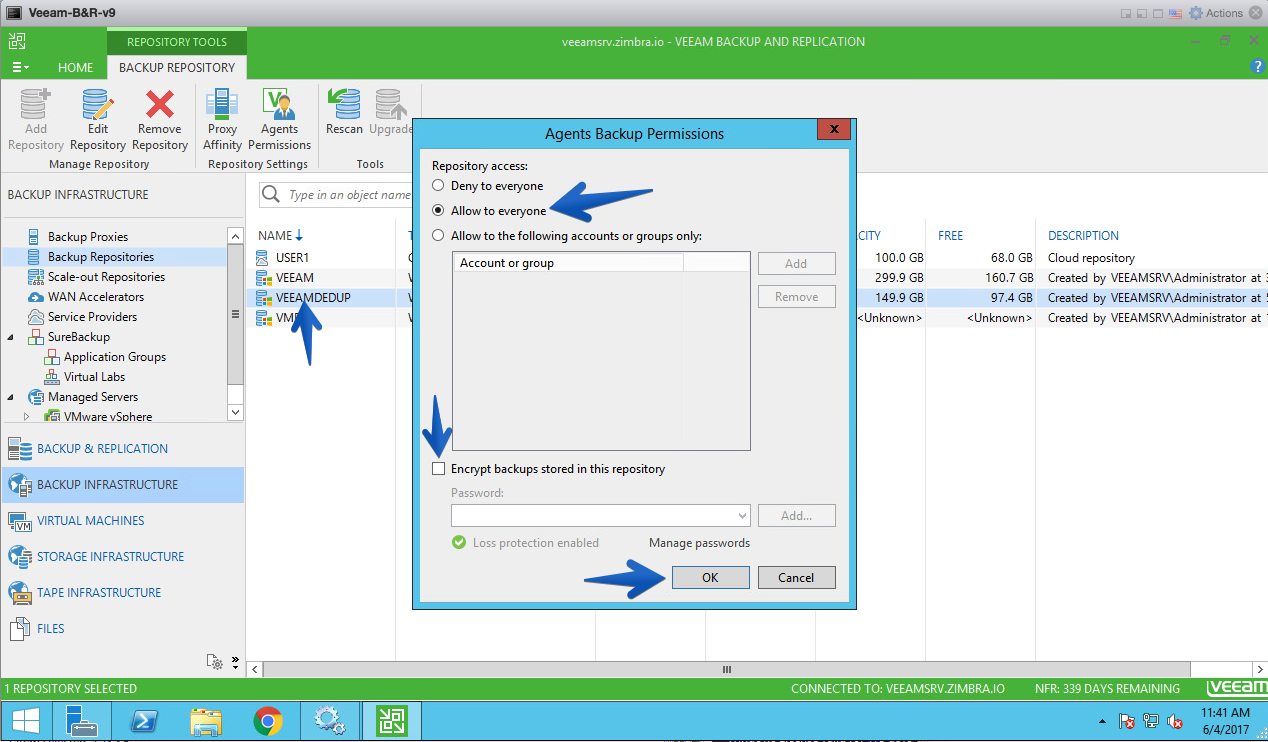1268x742 pixels.
Task: Expand navigation pane overflow chevron
Action: coord(236,661)
